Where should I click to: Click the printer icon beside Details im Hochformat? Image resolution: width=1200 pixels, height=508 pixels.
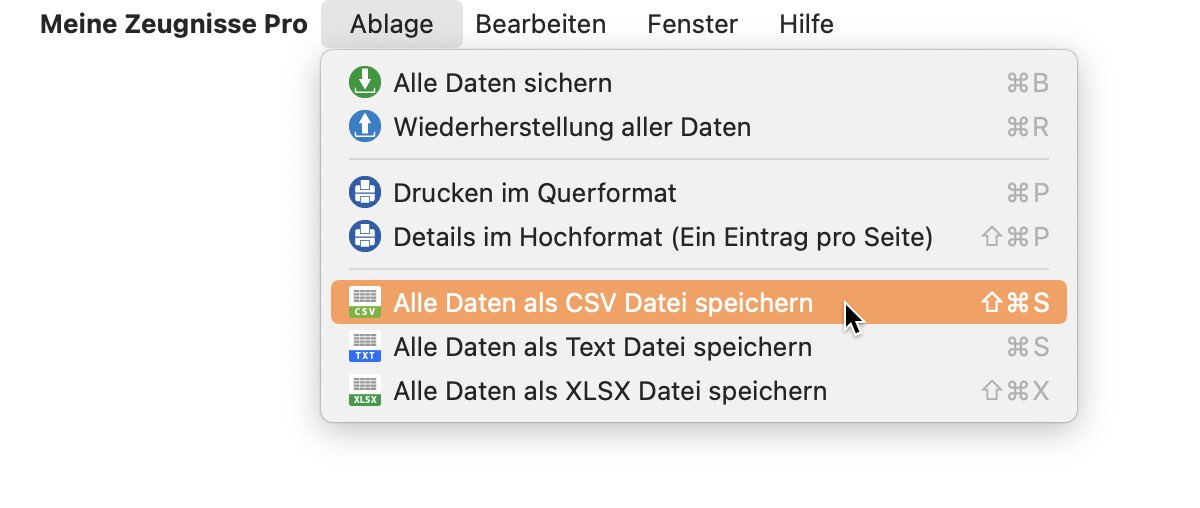[365, 237]
